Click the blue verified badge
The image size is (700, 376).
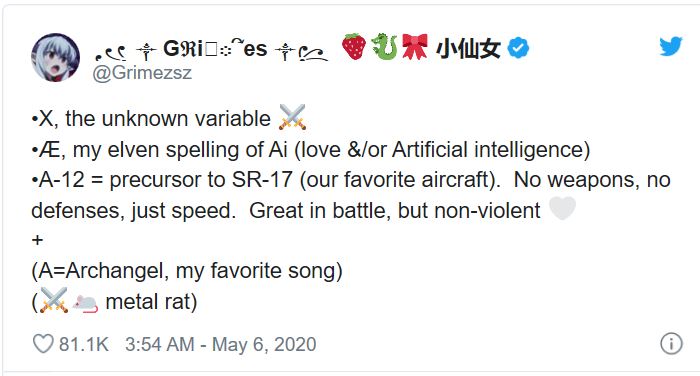pyautogui.click(x=518, y=48)
